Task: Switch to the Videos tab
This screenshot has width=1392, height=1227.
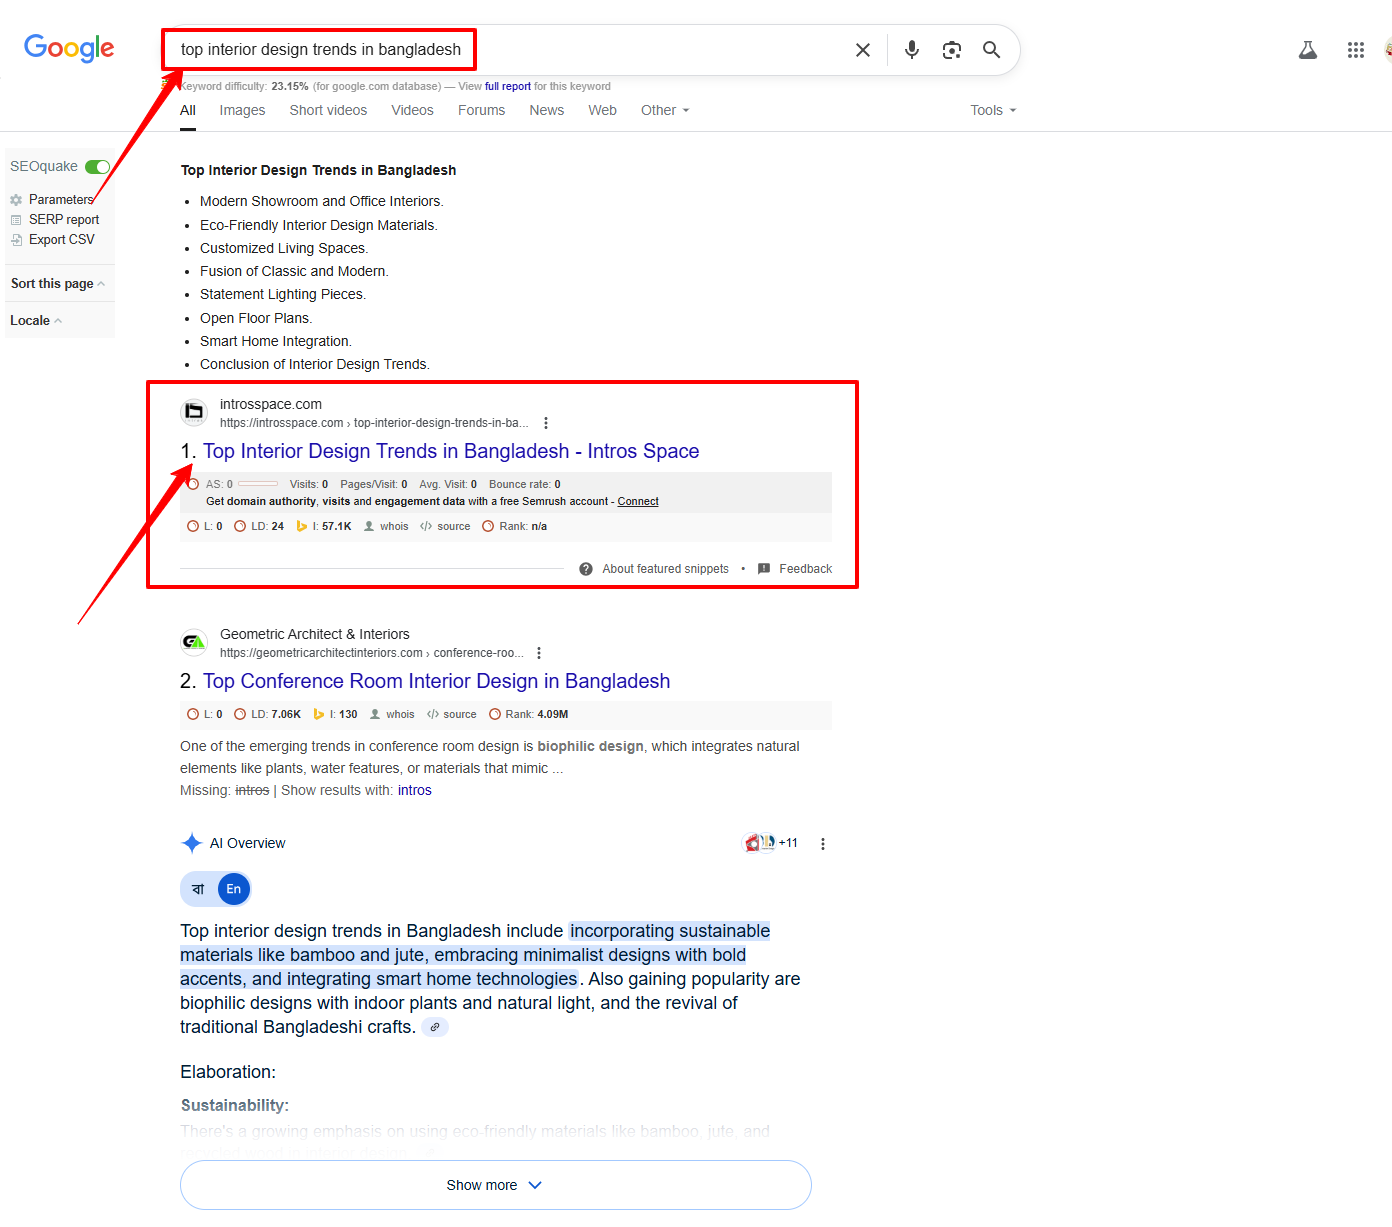Action: (412, 110)
